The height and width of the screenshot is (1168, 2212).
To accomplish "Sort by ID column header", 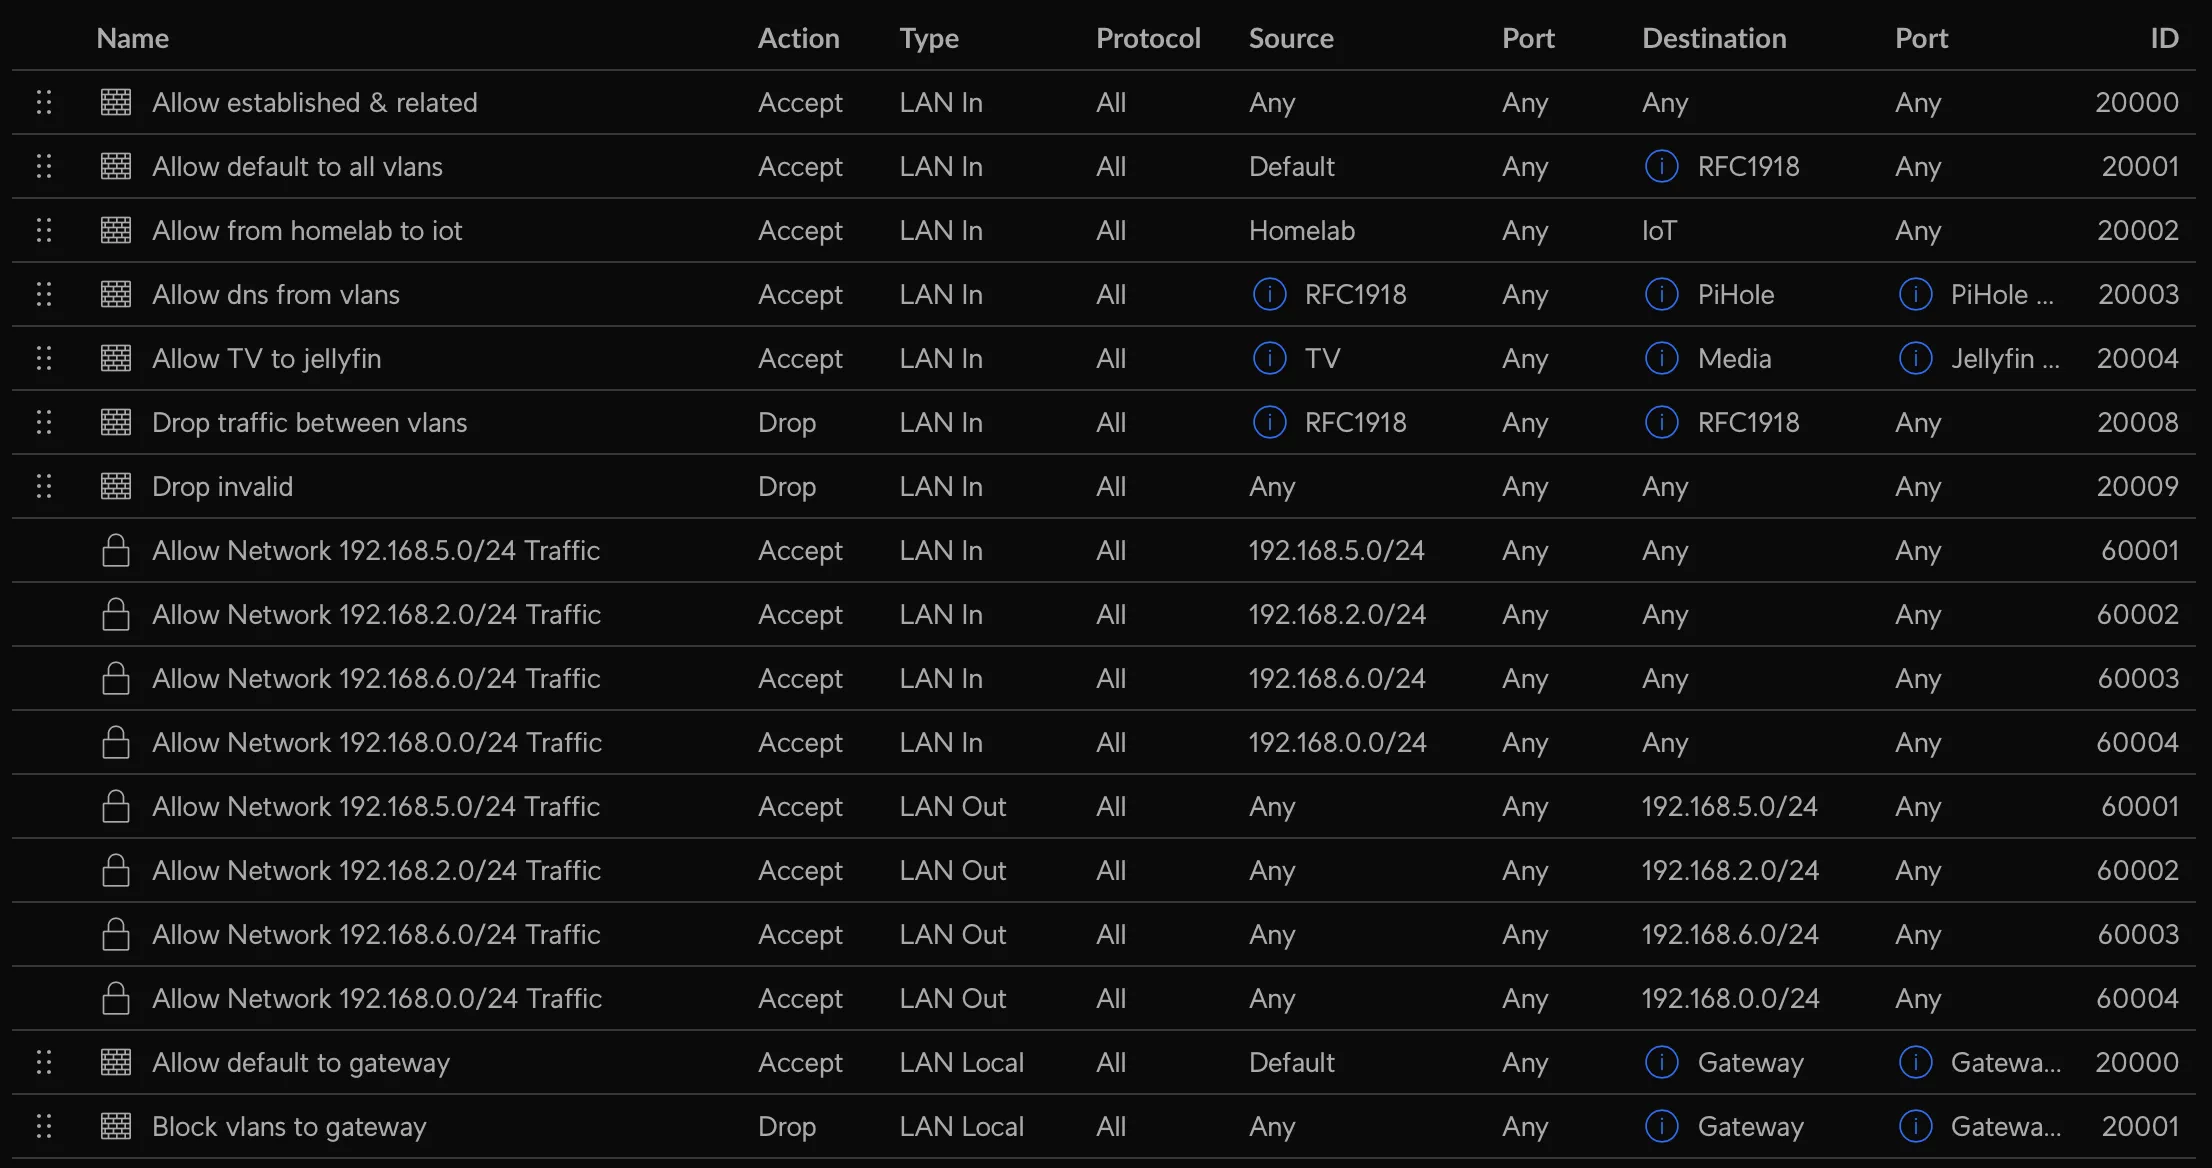I will (2164, 38).
